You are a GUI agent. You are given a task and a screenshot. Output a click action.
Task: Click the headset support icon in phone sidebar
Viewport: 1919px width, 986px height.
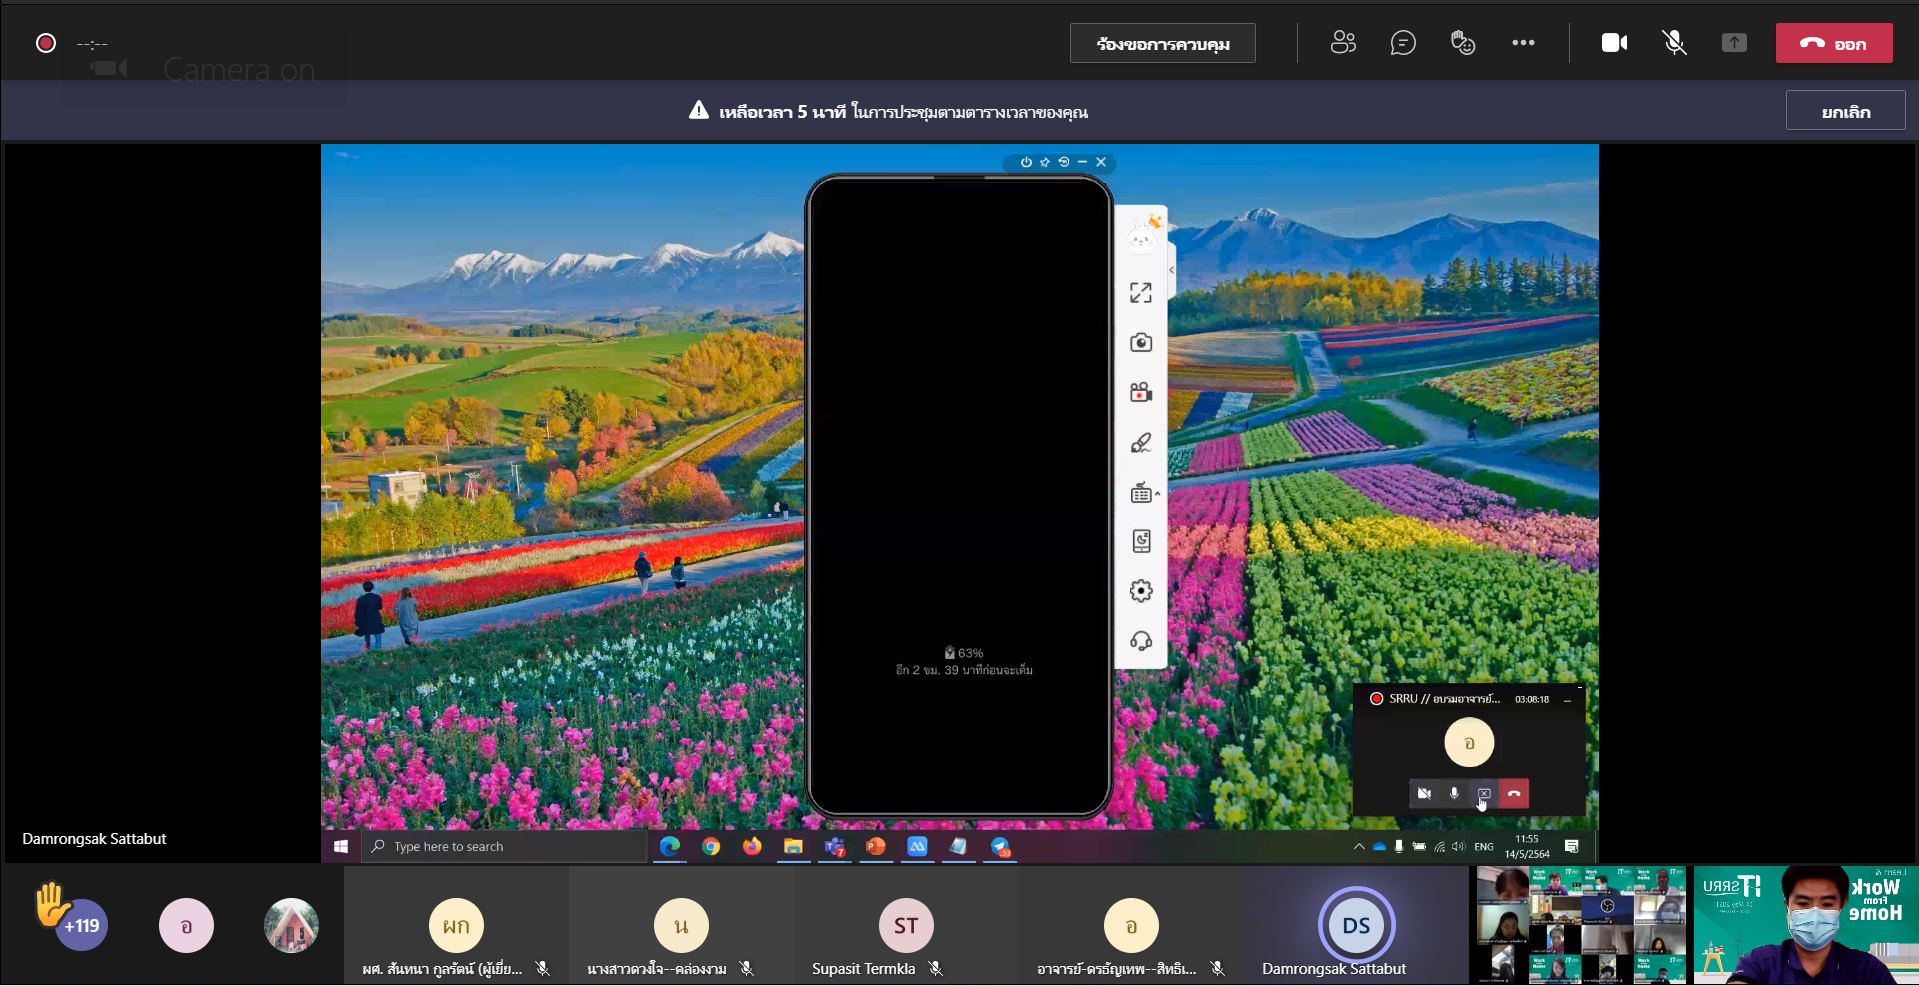1141,641
